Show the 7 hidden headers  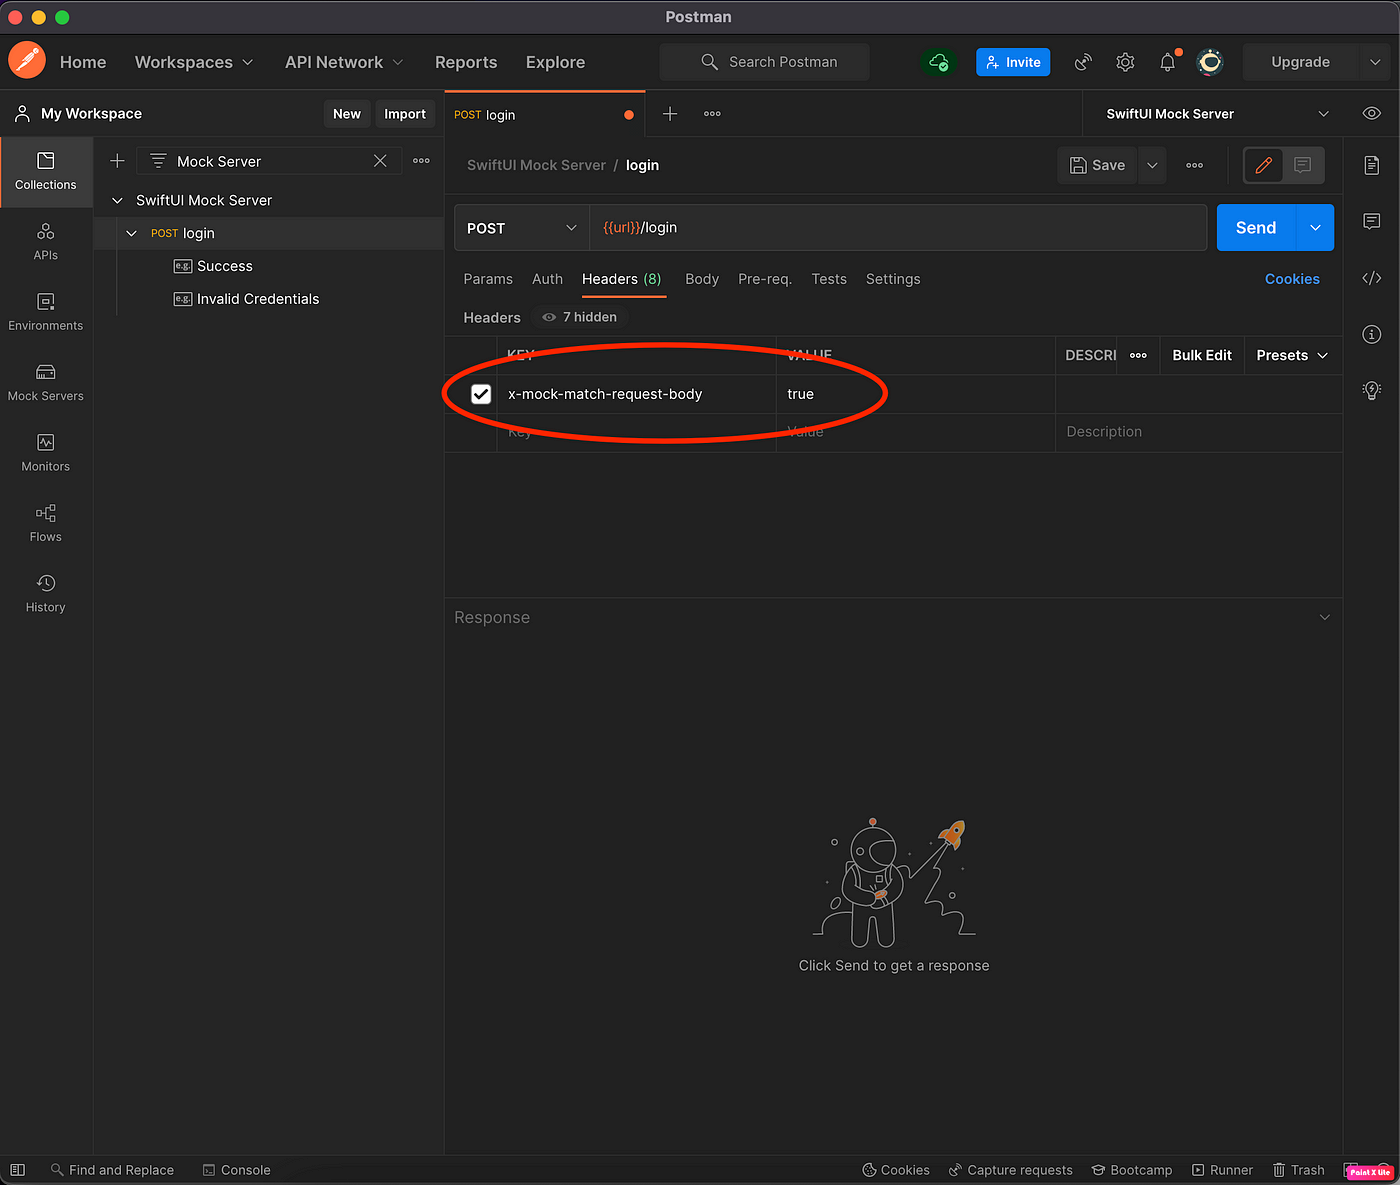tap(580, 317)
